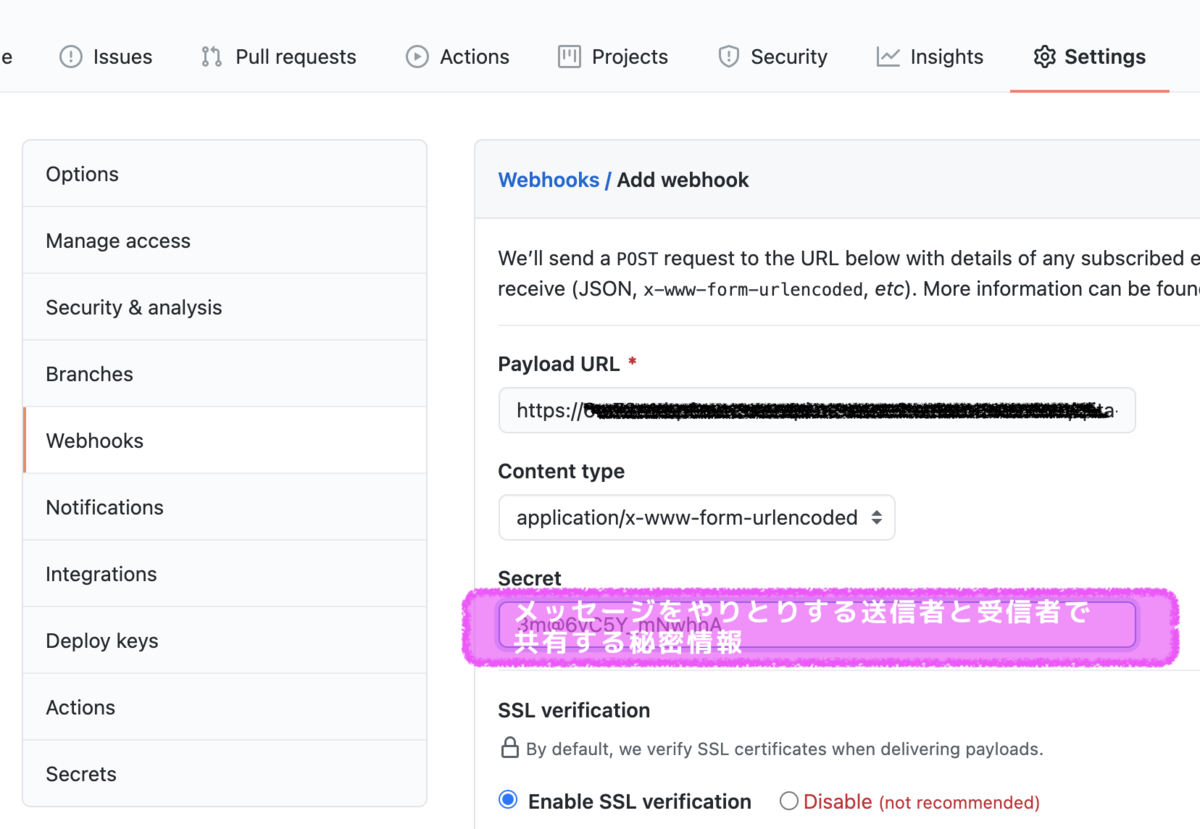1200x829 pixels.
Task: Click the Settings gear icon
Action: (x=1045, y=57)
